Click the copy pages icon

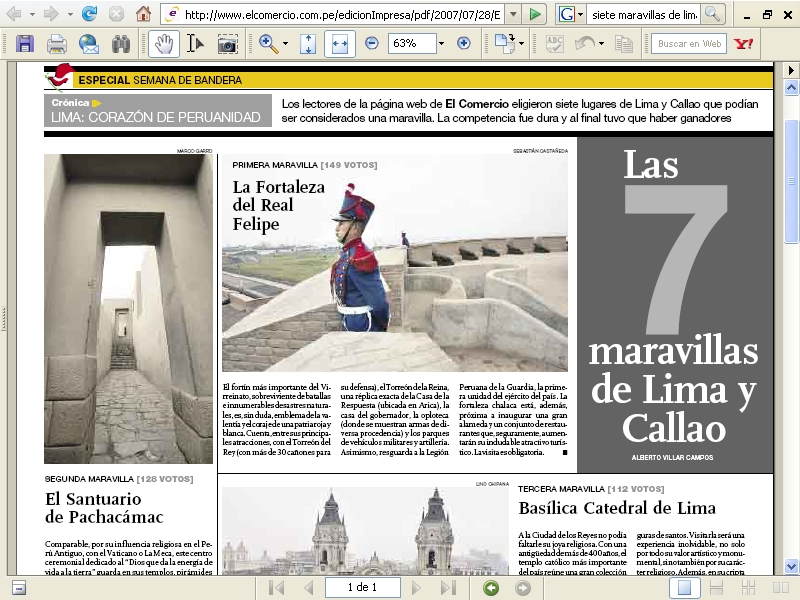point(624,44)
